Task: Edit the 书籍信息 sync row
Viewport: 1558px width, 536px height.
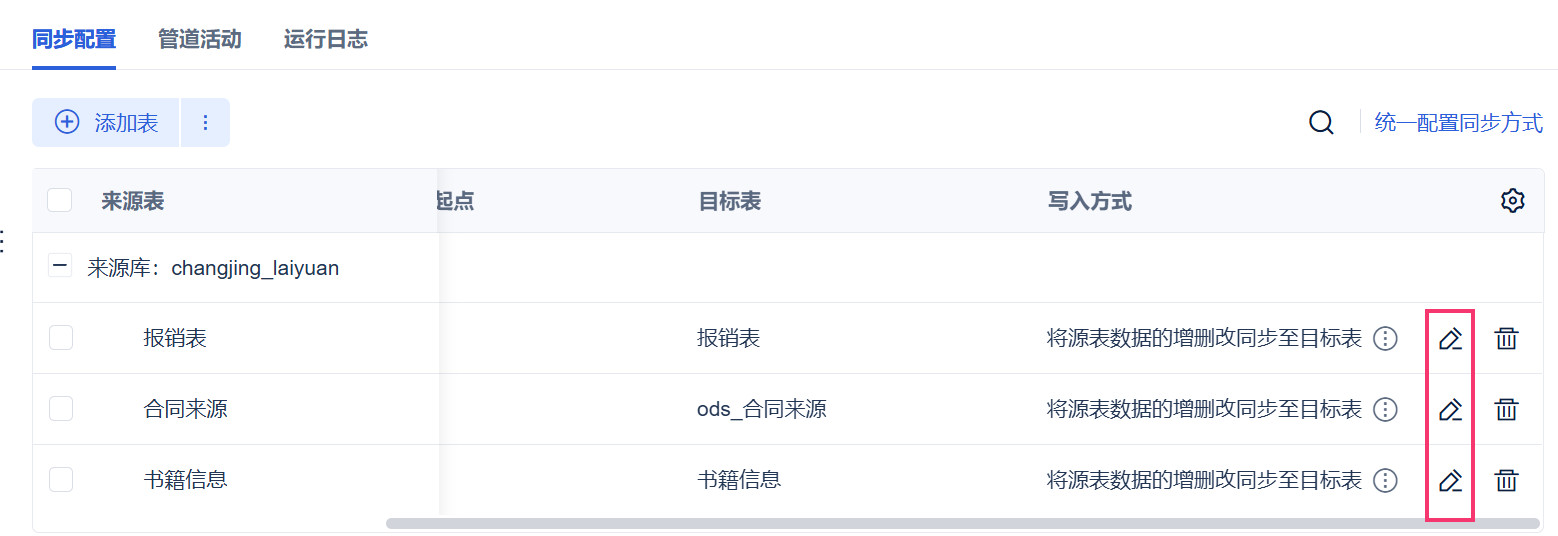Action: [1450, 481]
